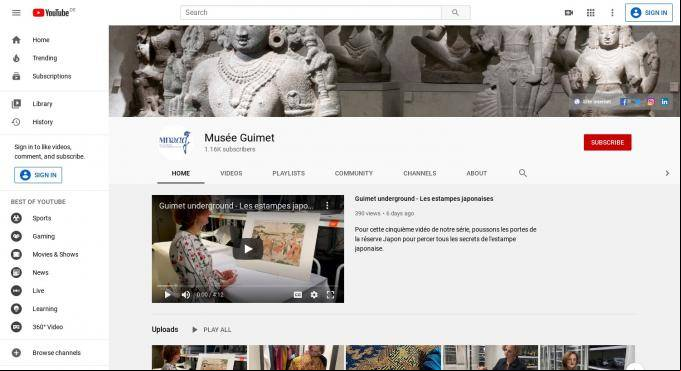The height and width of the screenshot is (371, 681).
Task: Switch to the ABOUT tab
Action: point(476,173)
